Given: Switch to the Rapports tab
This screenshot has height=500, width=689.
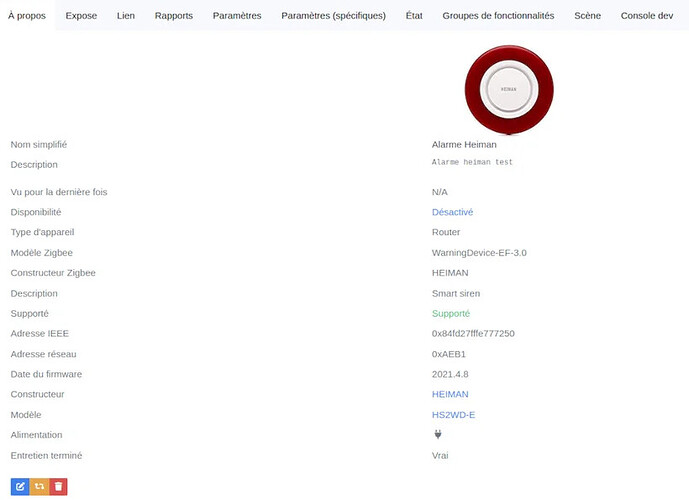Looking at the screenshot, I should [x=174, y=15].
